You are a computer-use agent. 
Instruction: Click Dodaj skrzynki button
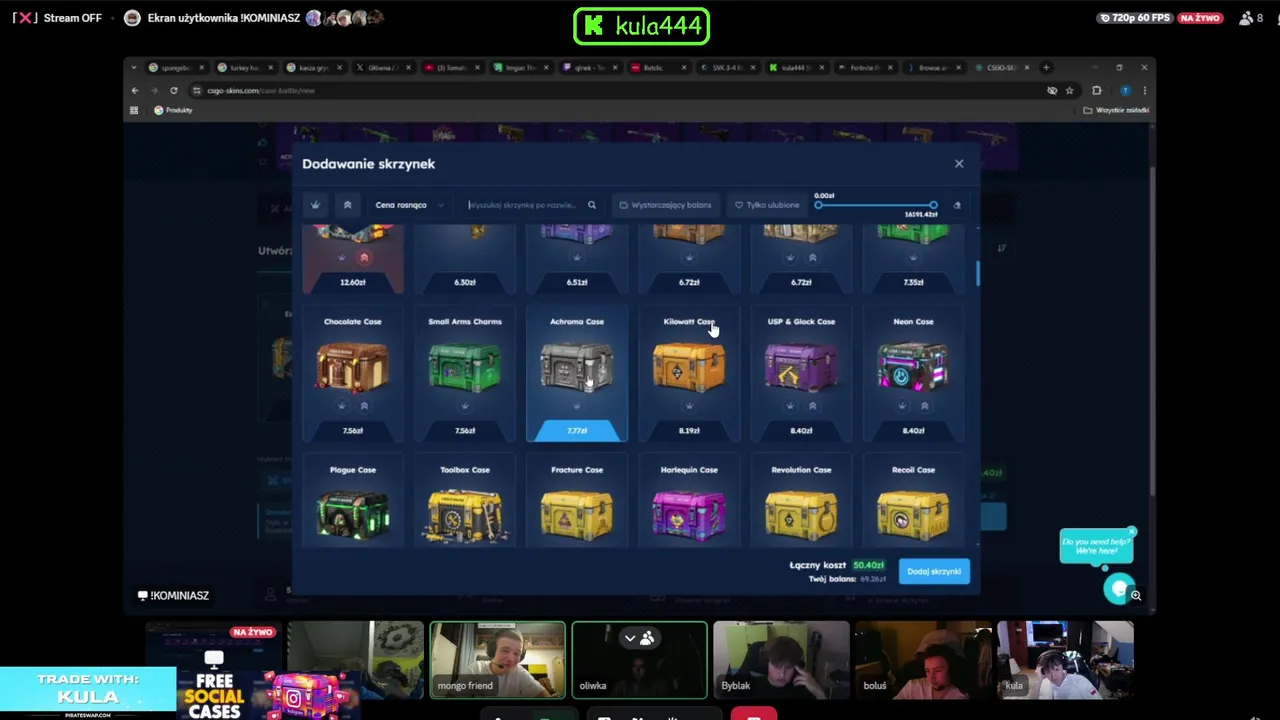click(934, 571)
